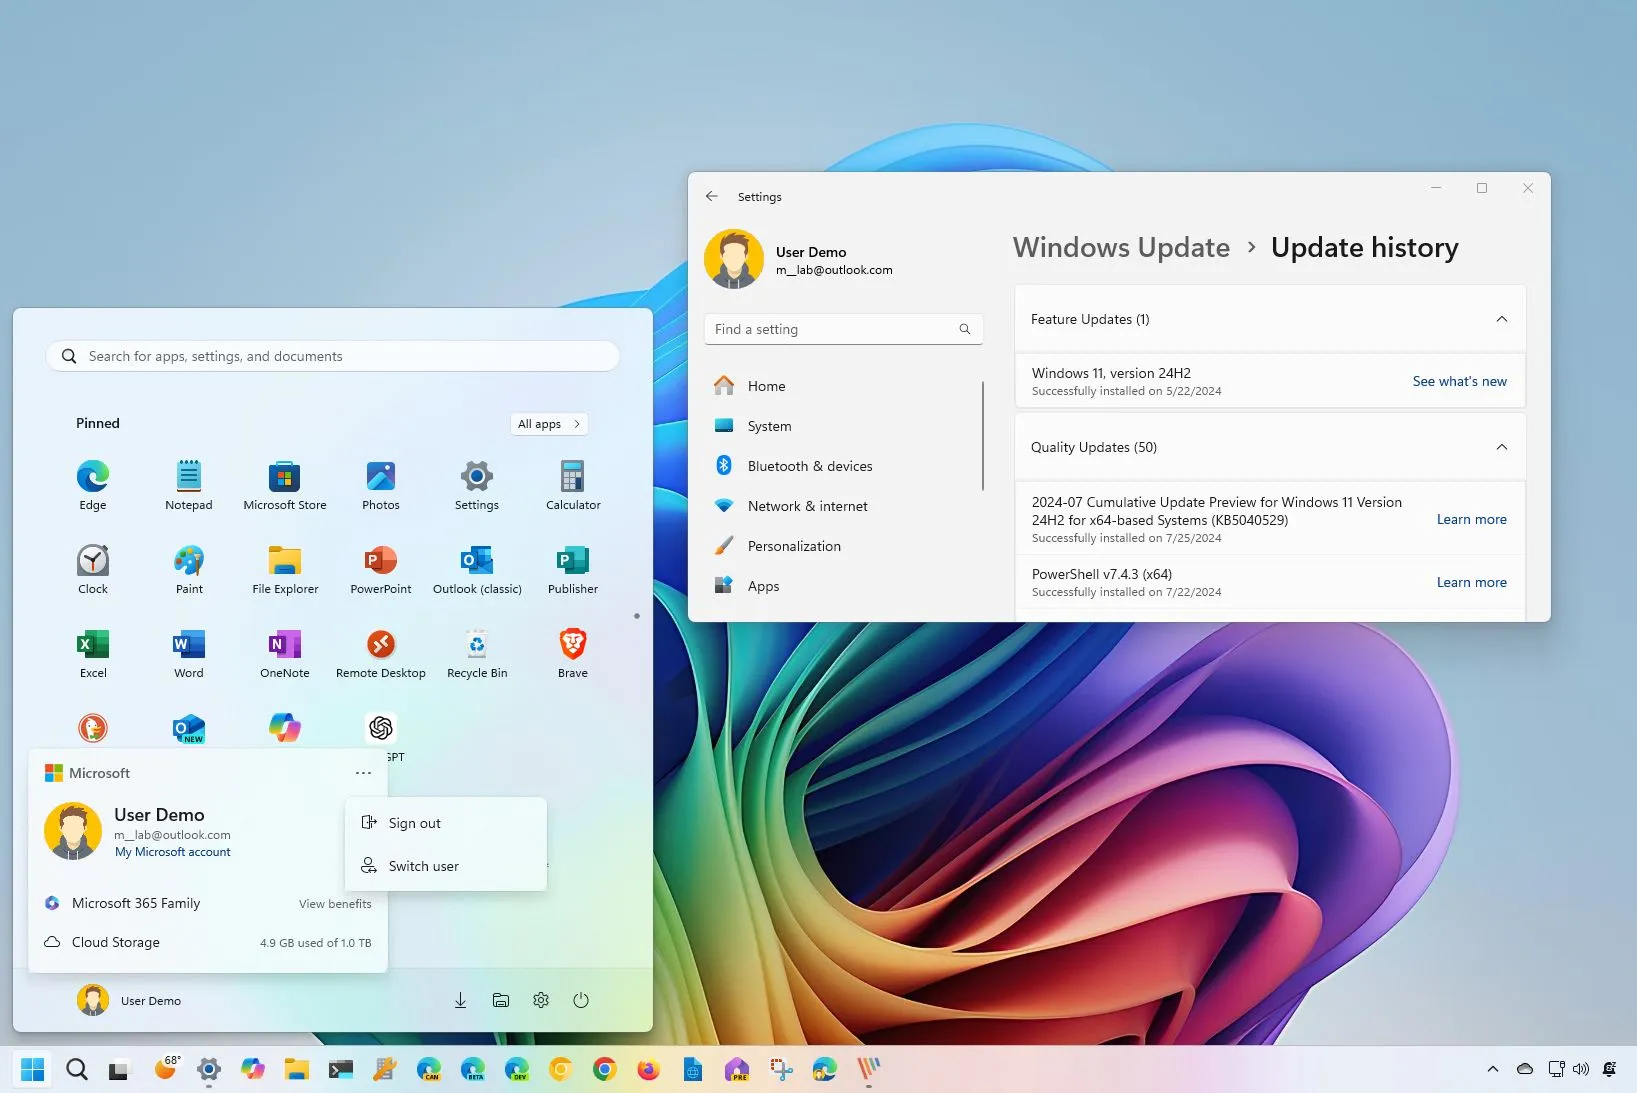Click See what's new for version 24H2

pyautogui.click(x=1459, y=381)
